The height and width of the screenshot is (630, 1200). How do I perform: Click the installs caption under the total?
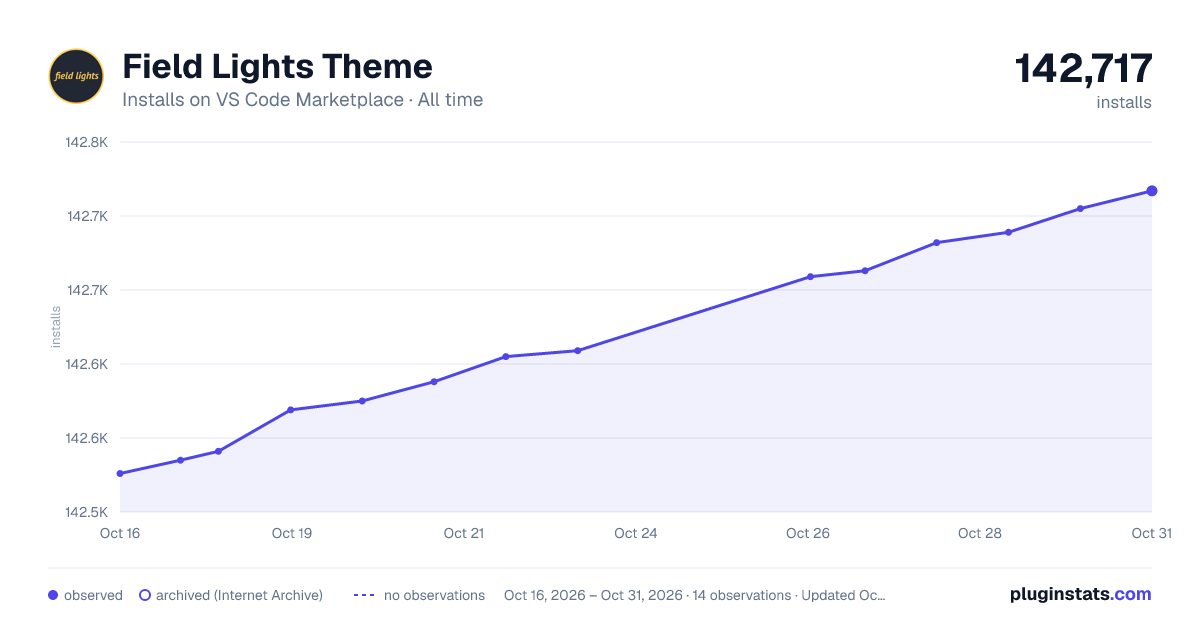[1124, 102]
